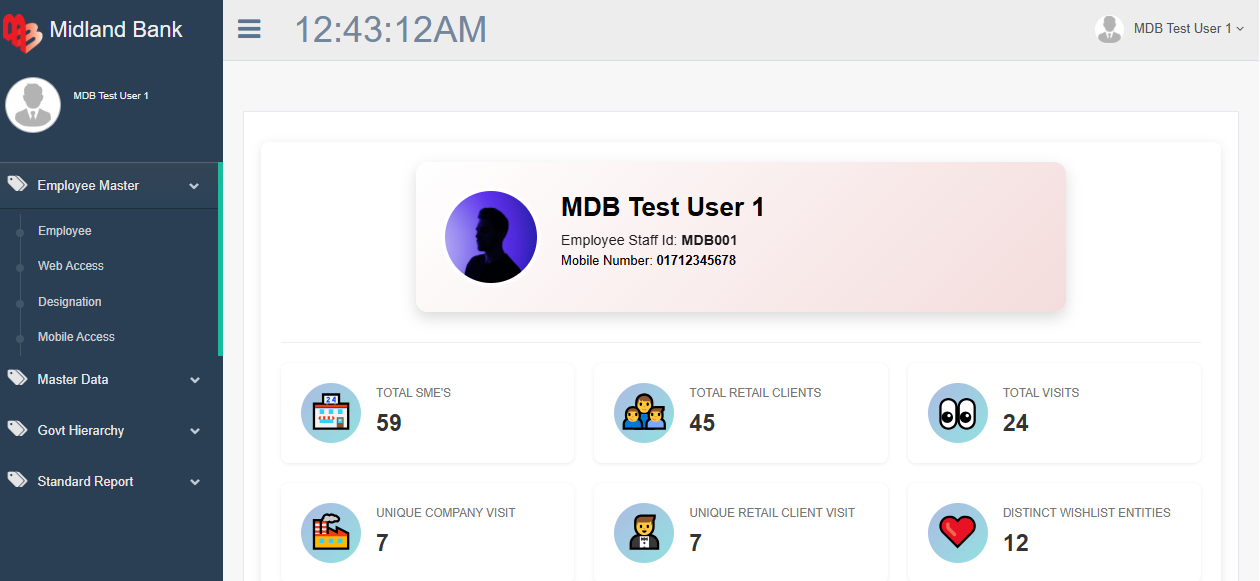Click the hamburger menu toggle icon

(x=249, y=29)
